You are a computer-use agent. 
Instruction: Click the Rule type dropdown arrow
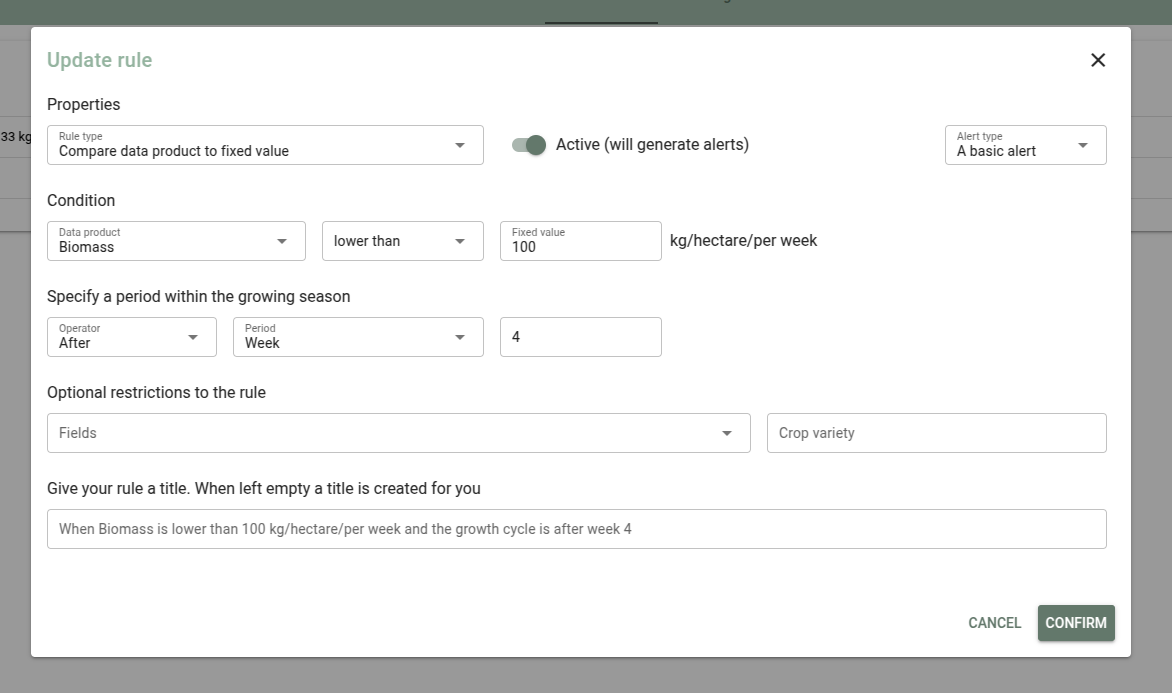coord(460,145)
